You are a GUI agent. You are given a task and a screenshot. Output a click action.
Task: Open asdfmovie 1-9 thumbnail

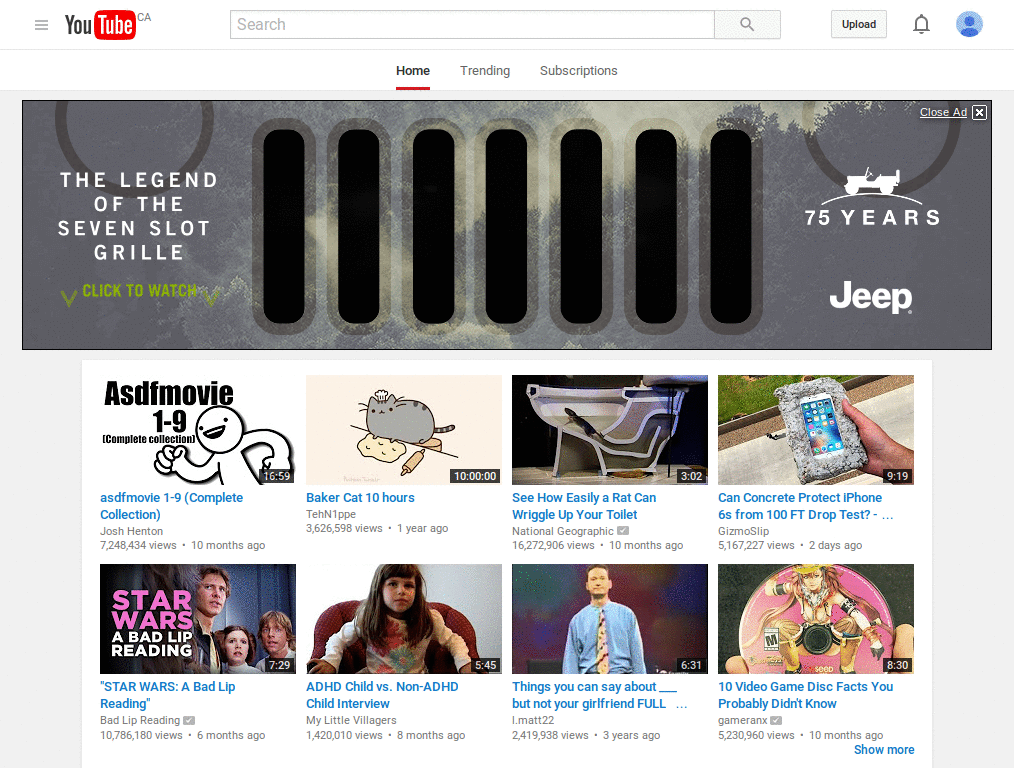(x=198, y=430)
